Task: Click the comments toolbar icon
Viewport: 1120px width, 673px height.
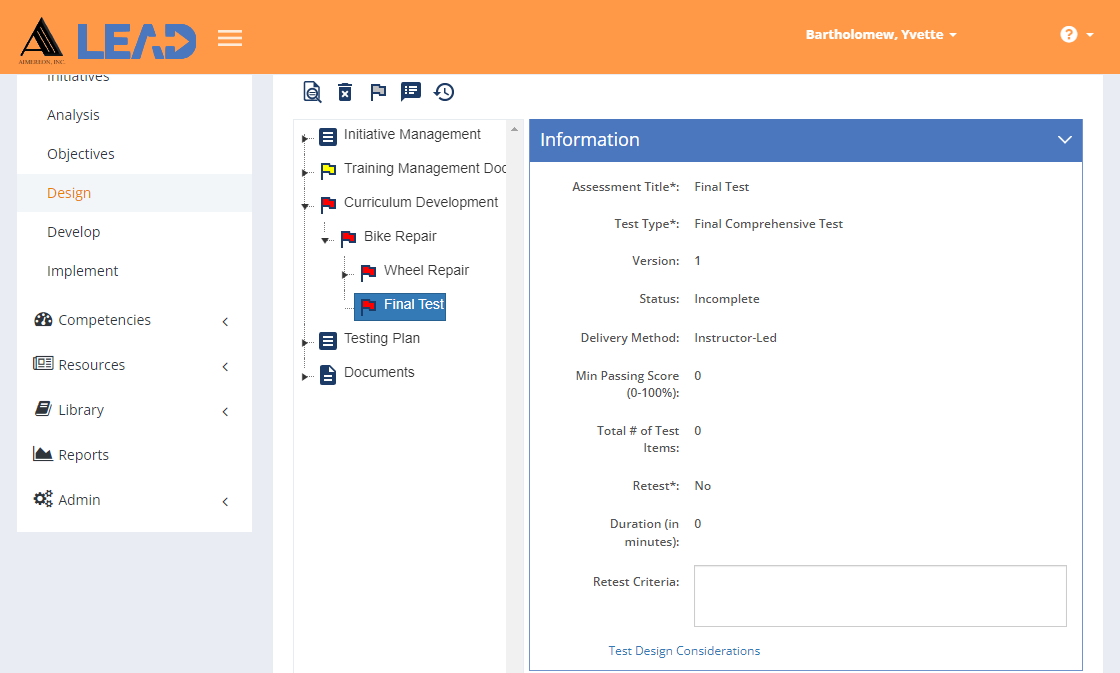Action: 411,91
